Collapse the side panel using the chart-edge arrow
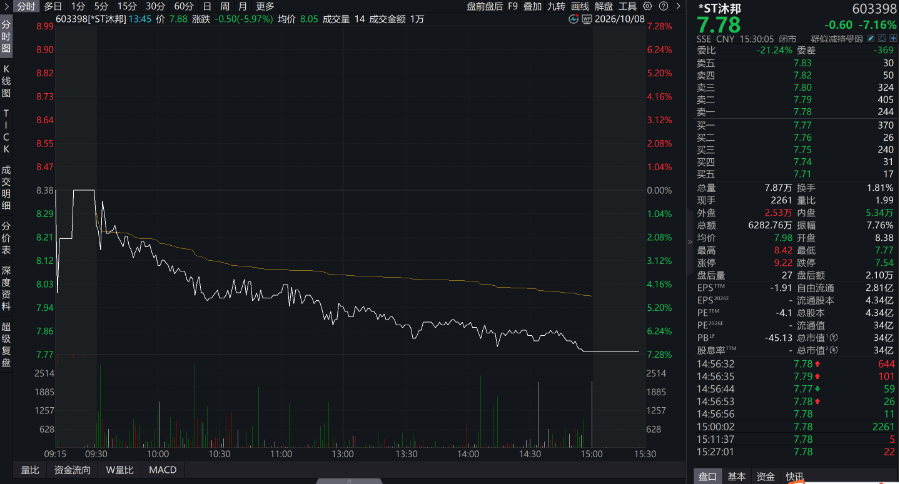The height and width of the screenshot is (484, 899). pyautogui.click(x=690, y=241)
